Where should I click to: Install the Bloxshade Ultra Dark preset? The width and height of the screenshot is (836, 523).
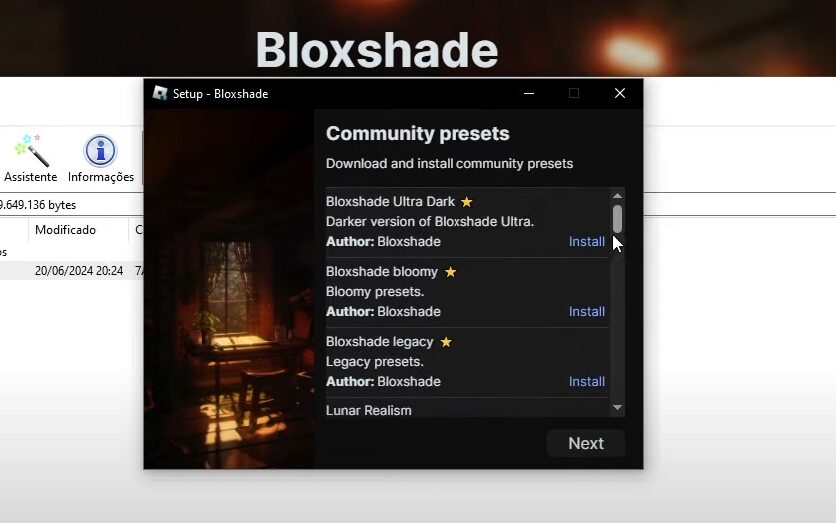pos(586,242)
